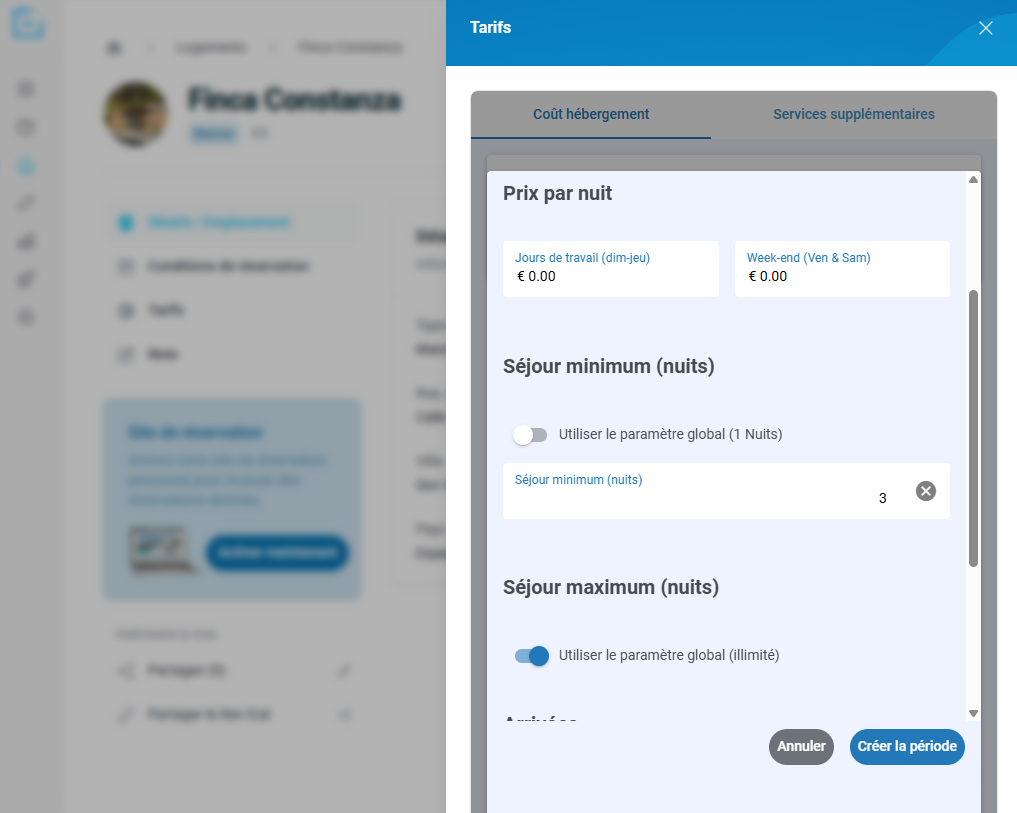
Task: Disable global maximum stay (illimité) switch
Action: (532, 656)
